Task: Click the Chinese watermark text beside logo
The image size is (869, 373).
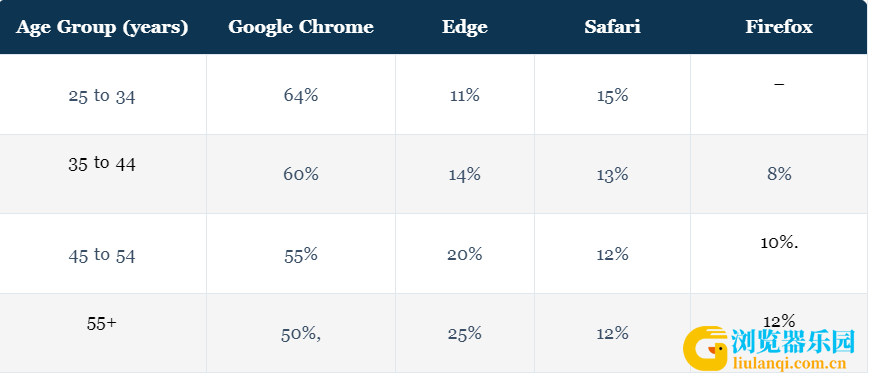Action: click(794, 342)
